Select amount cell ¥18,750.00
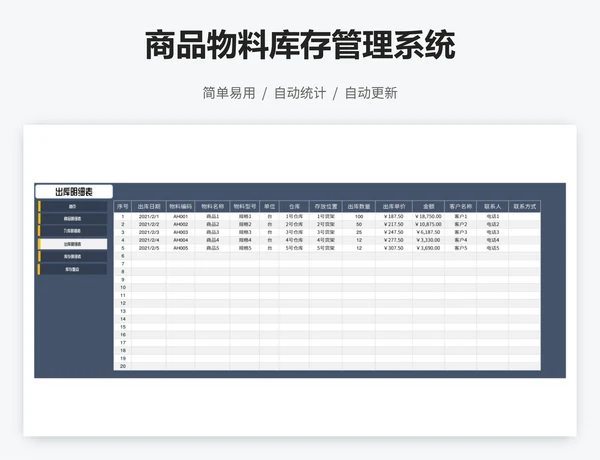The width and height of the screenshot is (600, 460). pos(429,217)
